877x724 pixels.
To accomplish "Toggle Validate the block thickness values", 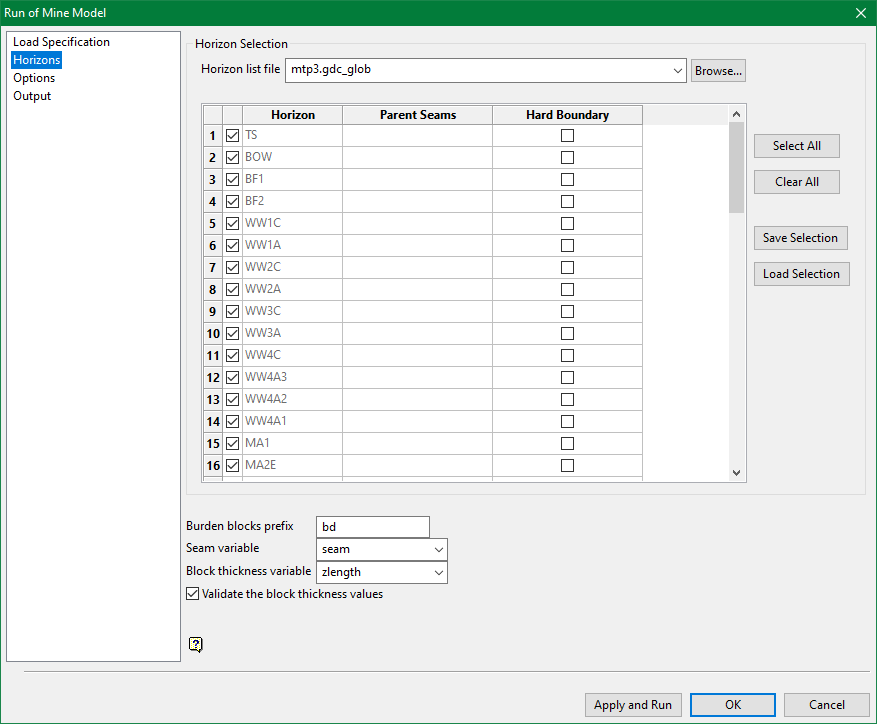I will tap(193, 594).
